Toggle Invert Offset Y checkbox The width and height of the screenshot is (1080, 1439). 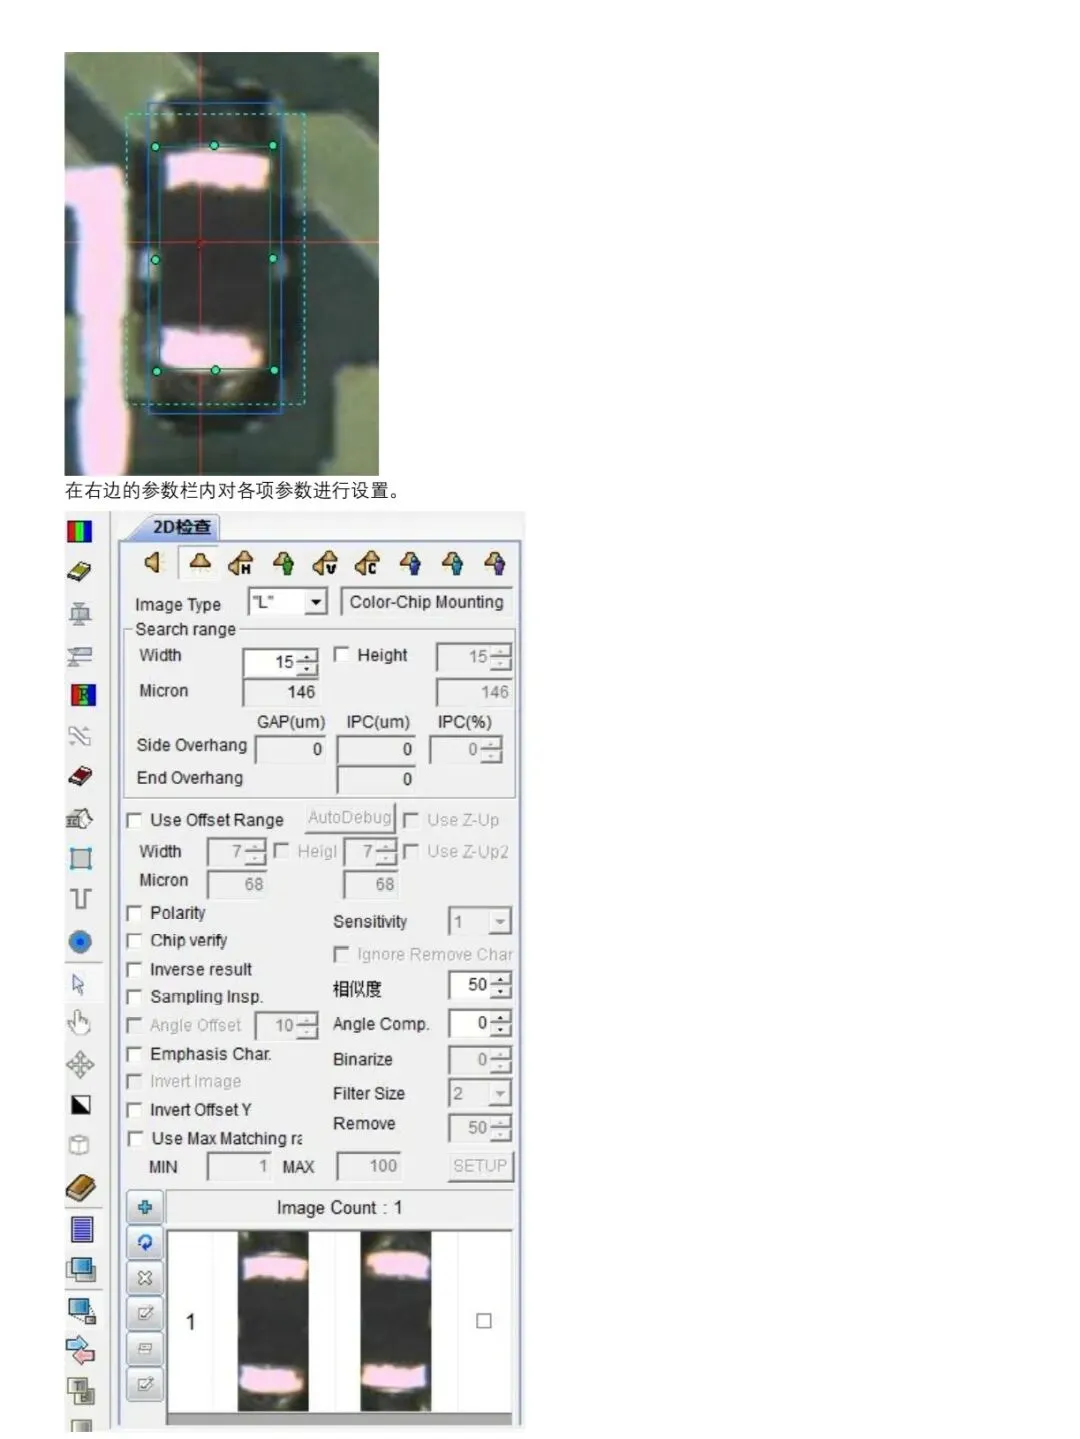click(134, 1110)
